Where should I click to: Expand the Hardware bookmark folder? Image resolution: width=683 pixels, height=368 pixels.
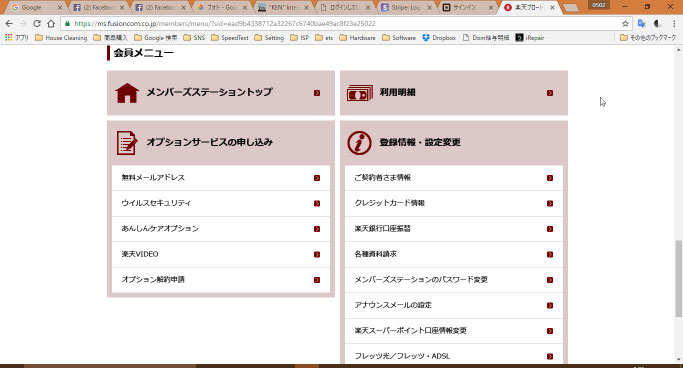357,38
